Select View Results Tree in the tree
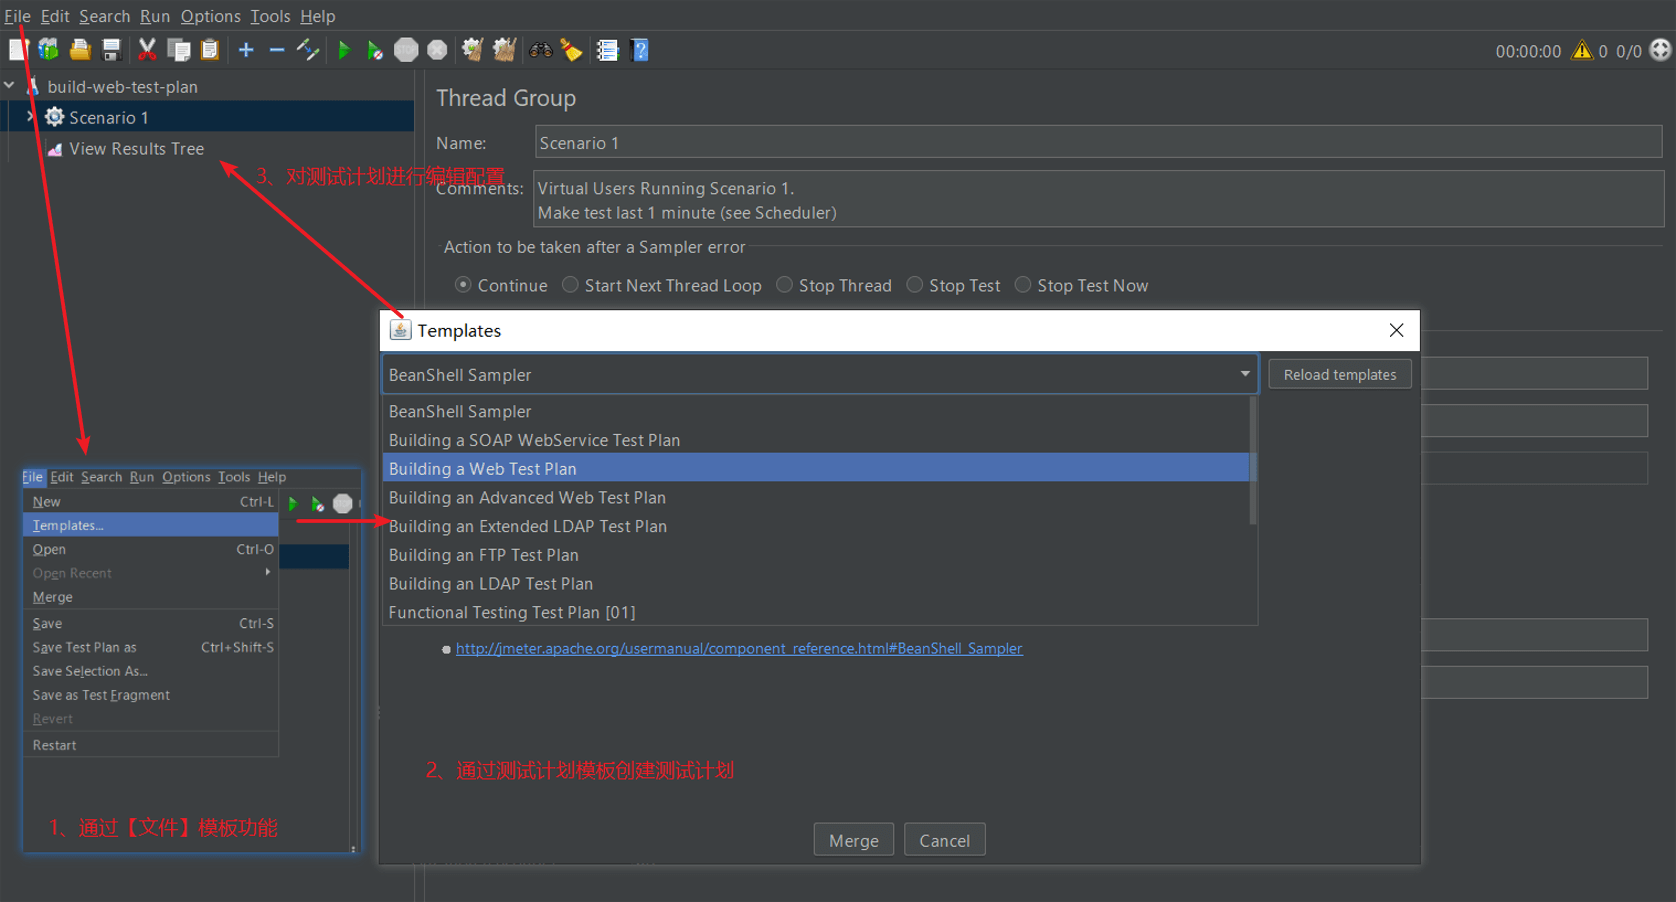Screen dimensions: 1676x902 pyautogui.click(x=136, y=148)
